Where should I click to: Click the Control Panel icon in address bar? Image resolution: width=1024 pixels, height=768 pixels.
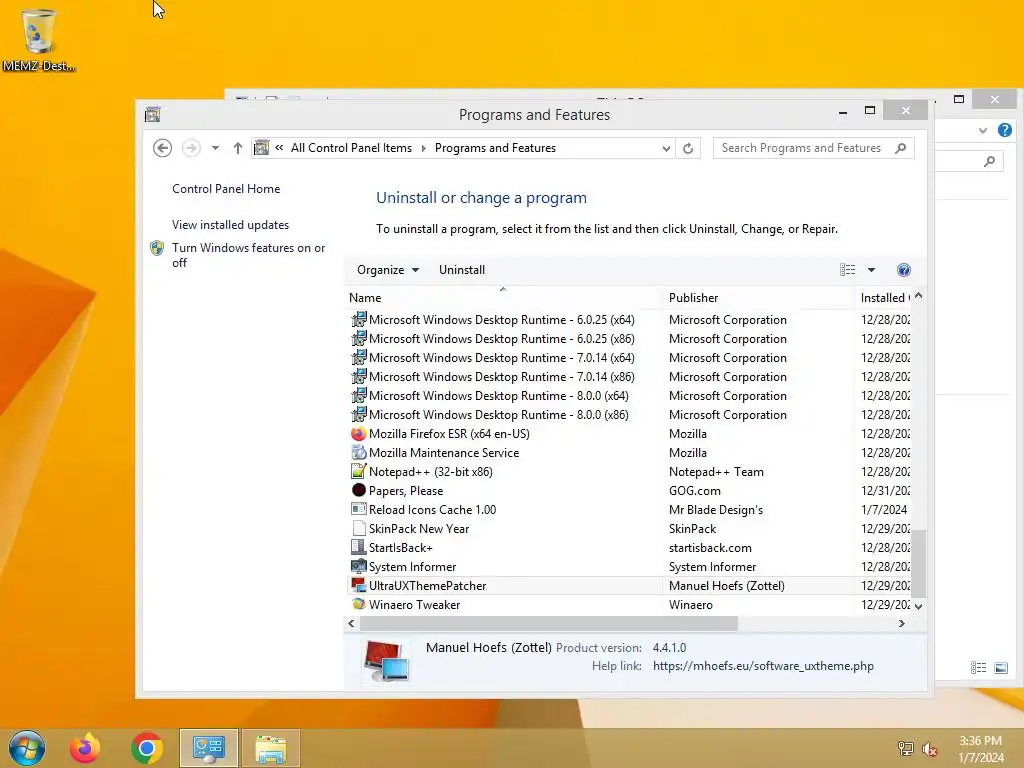(261, 148)
